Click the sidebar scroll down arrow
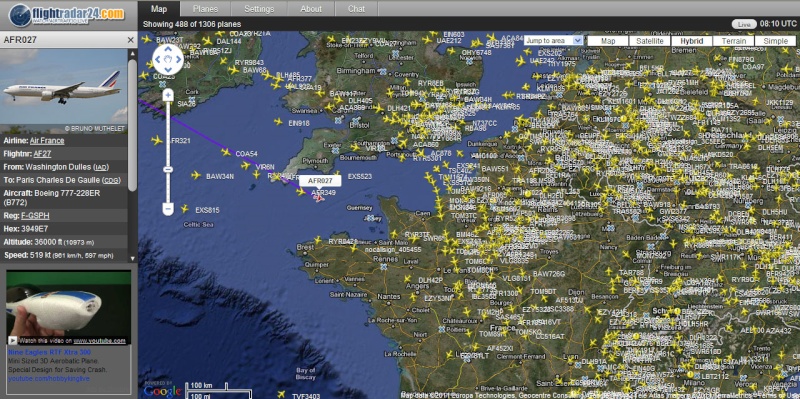 (133, 259)
